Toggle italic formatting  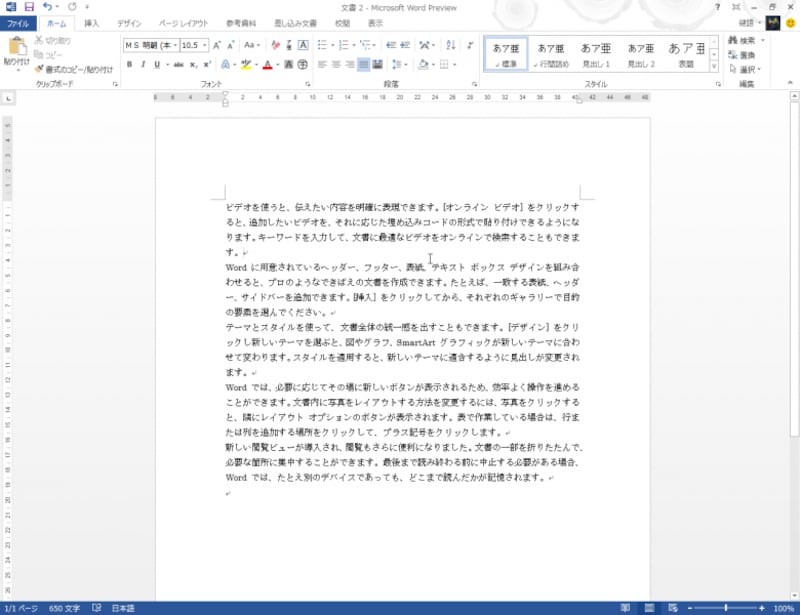[x=141, y=63]
